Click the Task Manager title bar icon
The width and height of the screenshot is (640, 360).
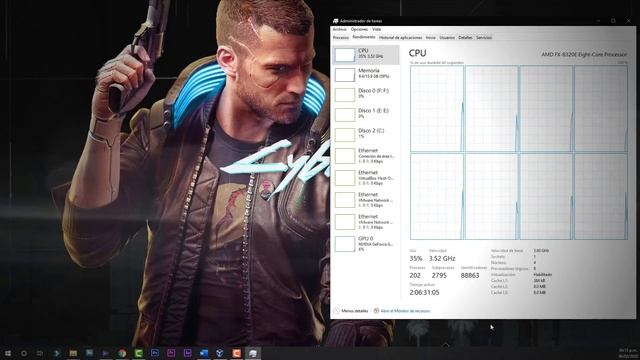(336, 21)
